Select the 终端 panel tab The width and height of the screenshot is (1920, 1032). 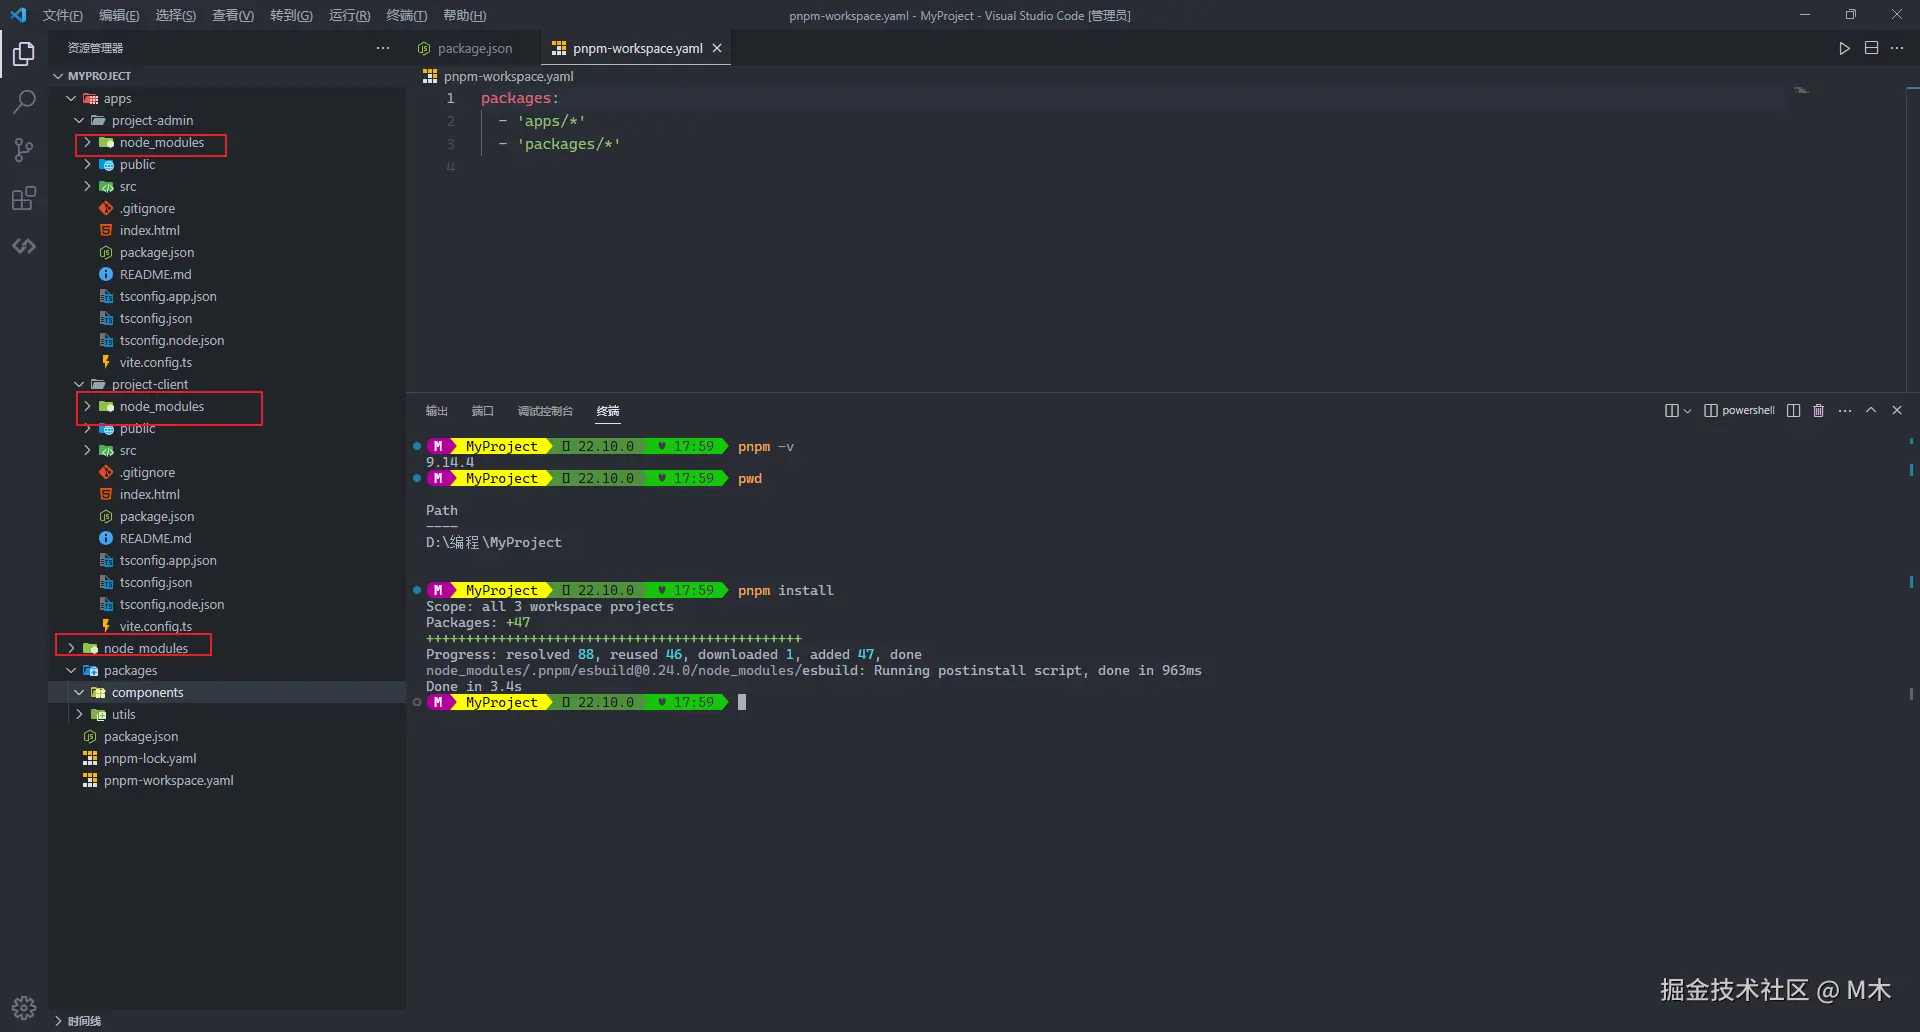point(608,411)
